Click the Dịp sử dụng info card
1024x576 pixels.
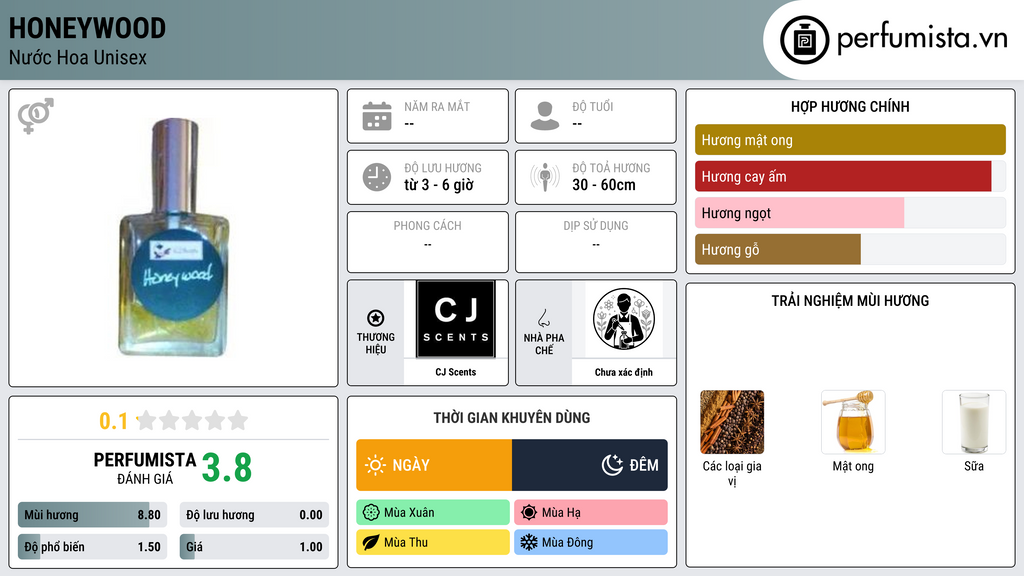[x=596, y=242]
